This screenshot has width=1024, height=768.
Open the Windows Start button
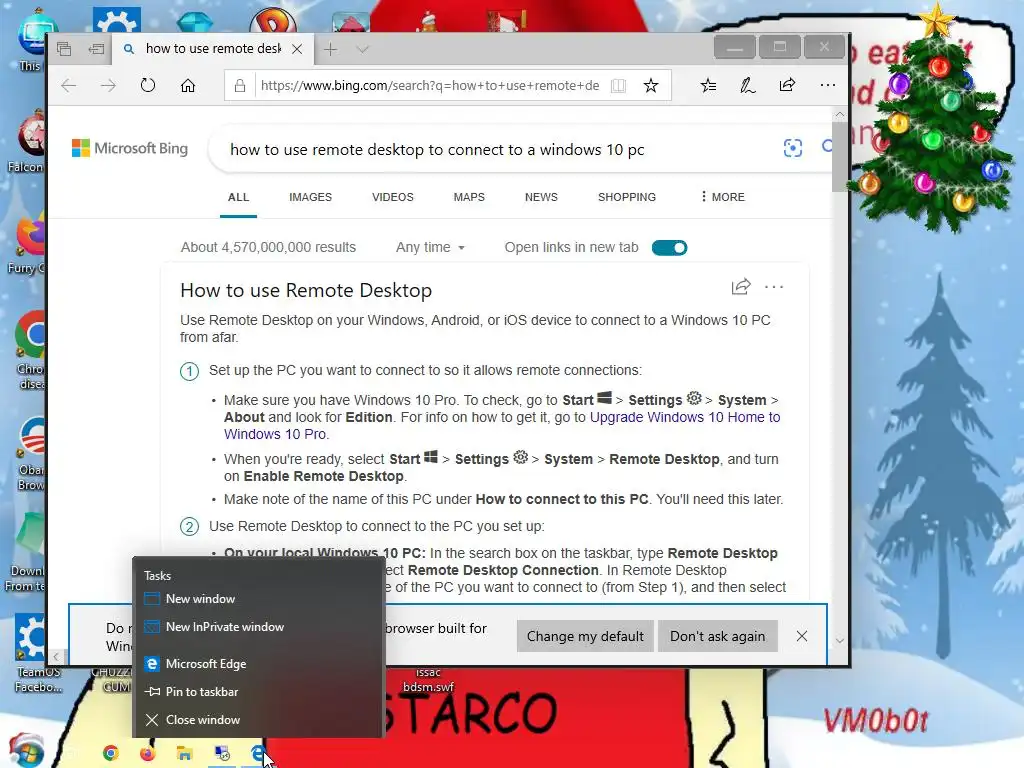coord(25,751)
